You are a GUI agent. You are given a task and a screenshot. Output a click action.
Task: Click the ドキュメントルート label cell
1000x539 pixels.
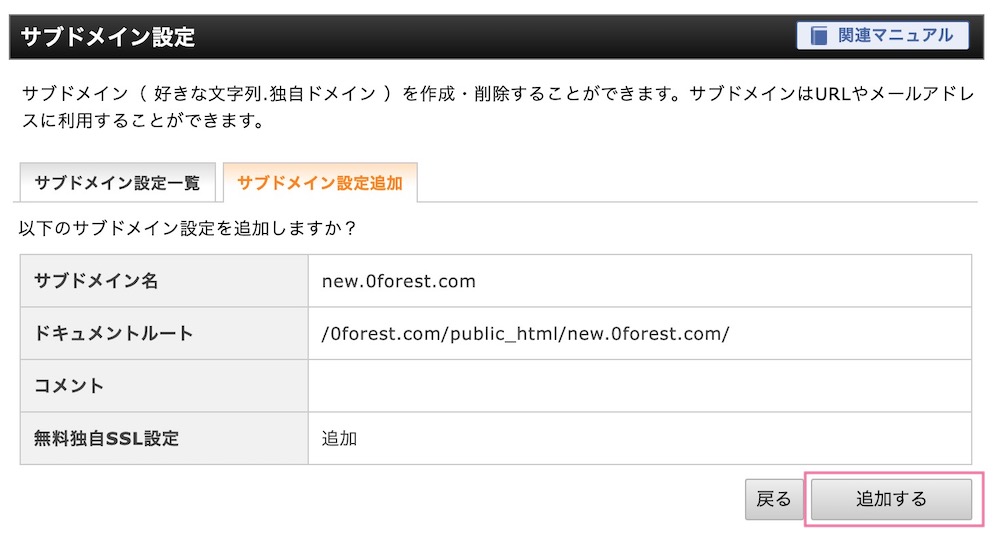164,333
